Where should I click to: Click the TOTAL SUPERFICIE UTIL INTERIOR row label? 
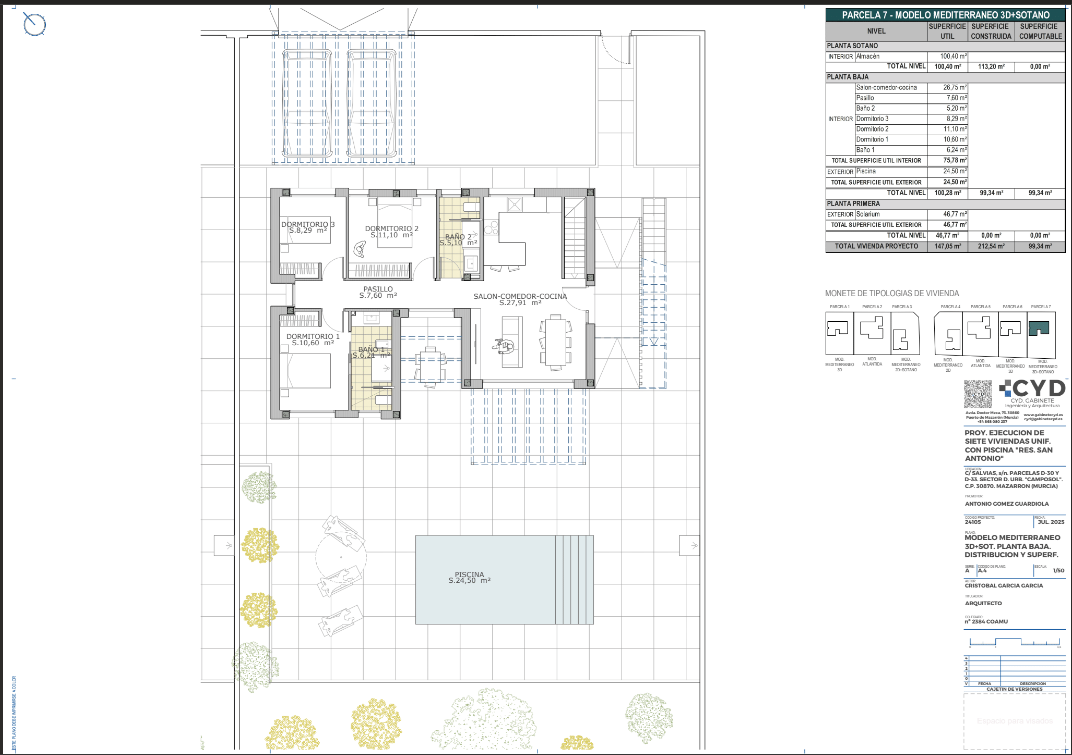876,161
